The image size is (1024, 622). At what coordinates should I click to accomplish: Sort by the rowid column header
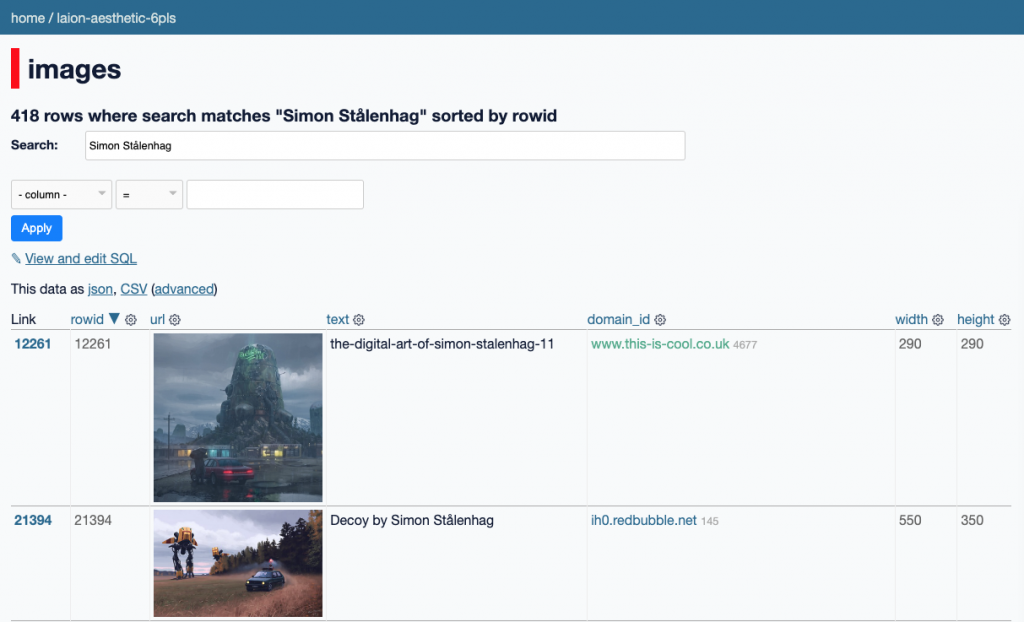(87, 319)
